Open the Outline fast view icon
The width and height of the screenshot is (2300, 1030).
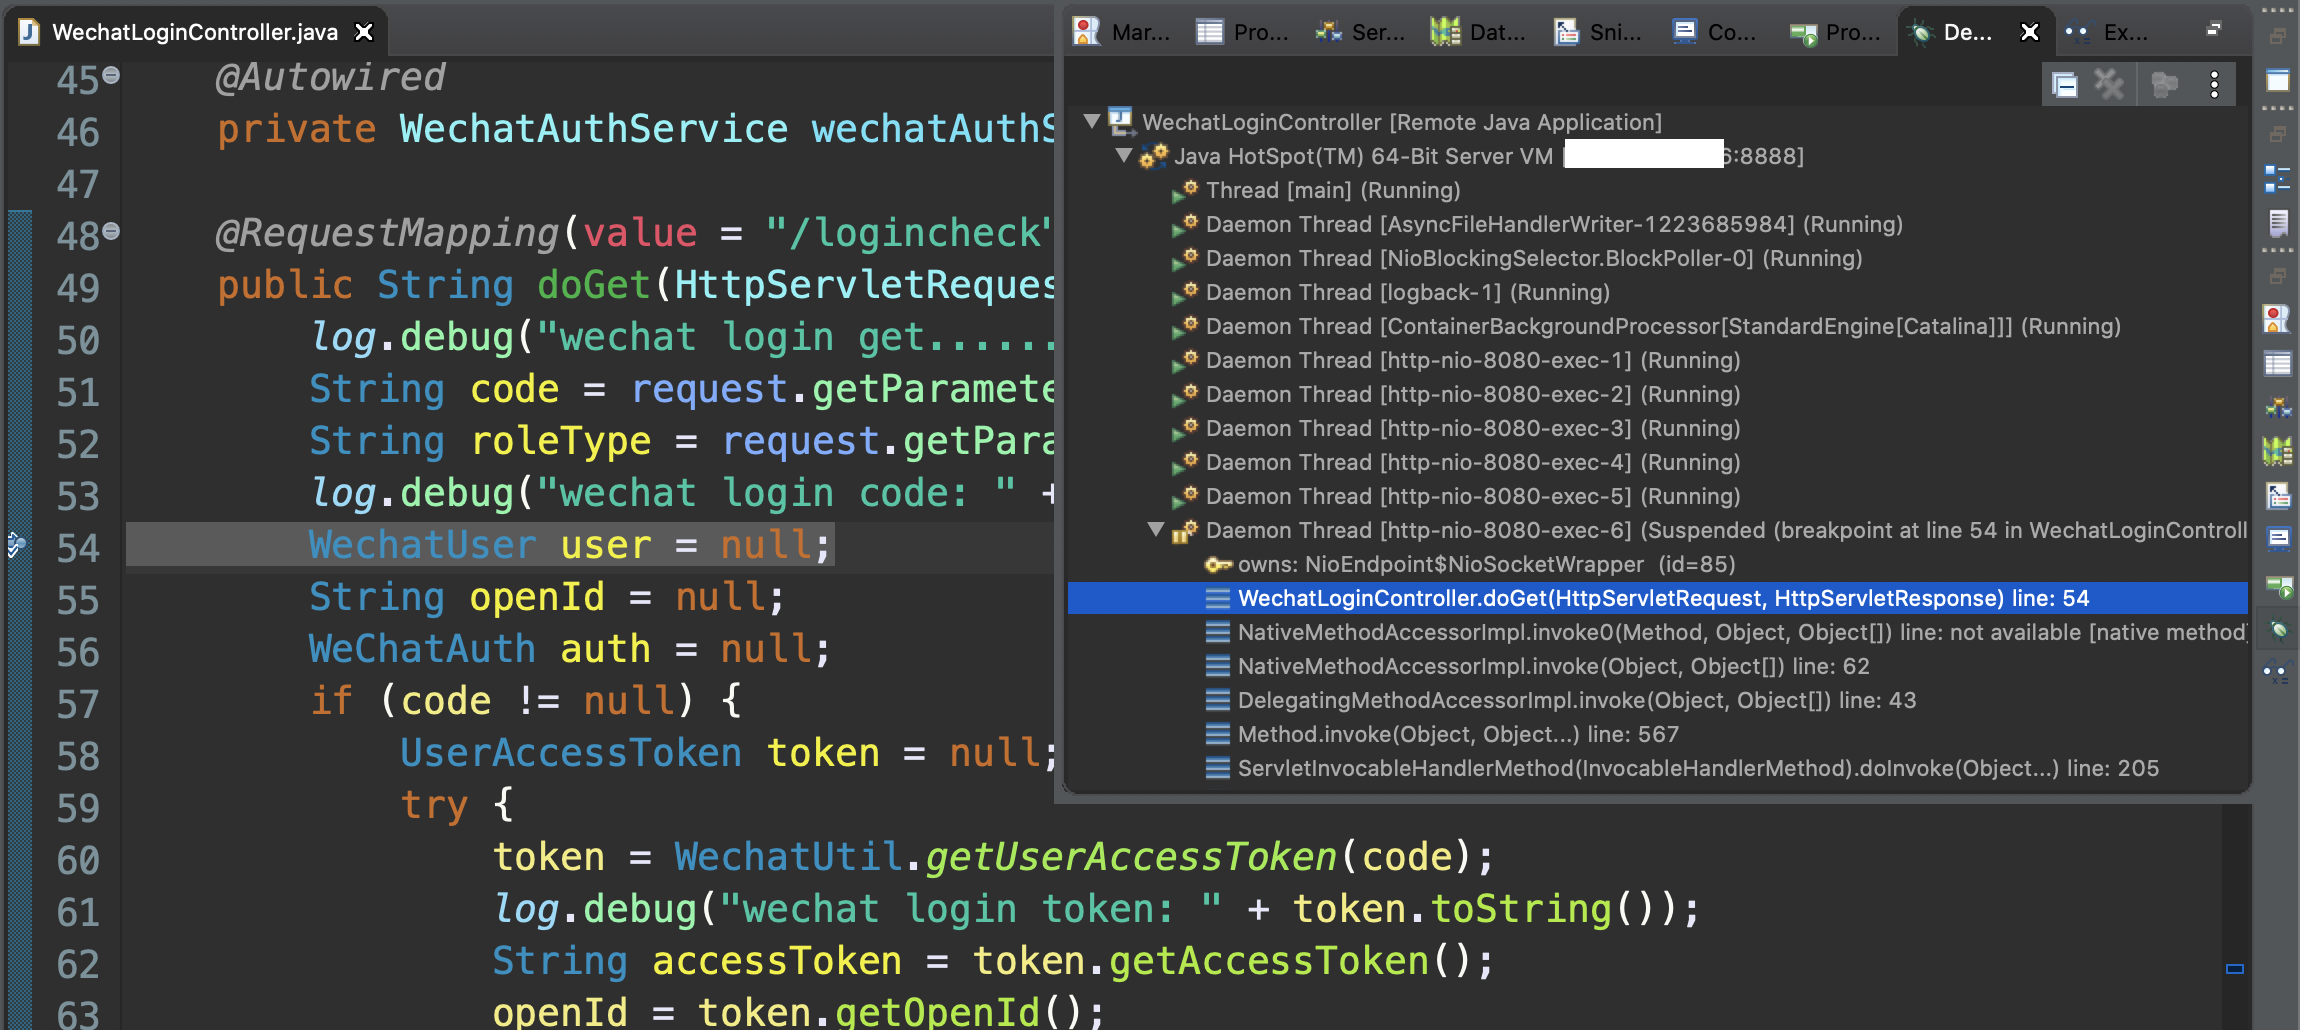pyautogui.click(x=2277, y=179)
